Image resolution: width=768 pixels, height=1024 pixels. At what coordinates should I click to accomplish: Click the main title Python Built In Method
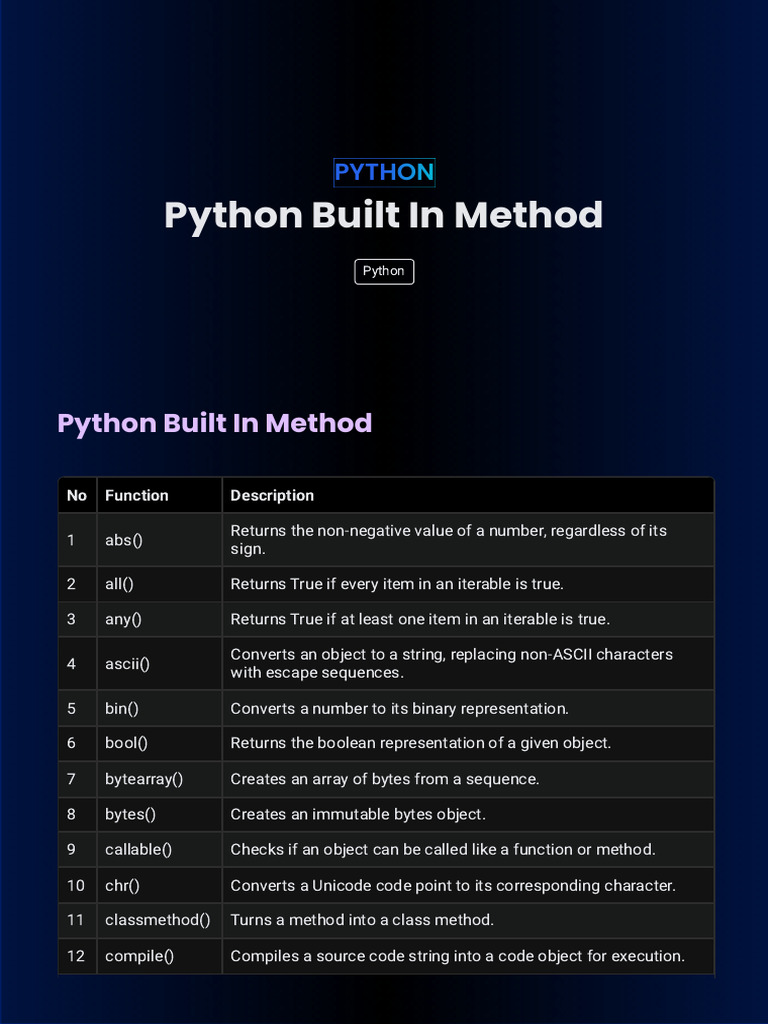[384, 215]
